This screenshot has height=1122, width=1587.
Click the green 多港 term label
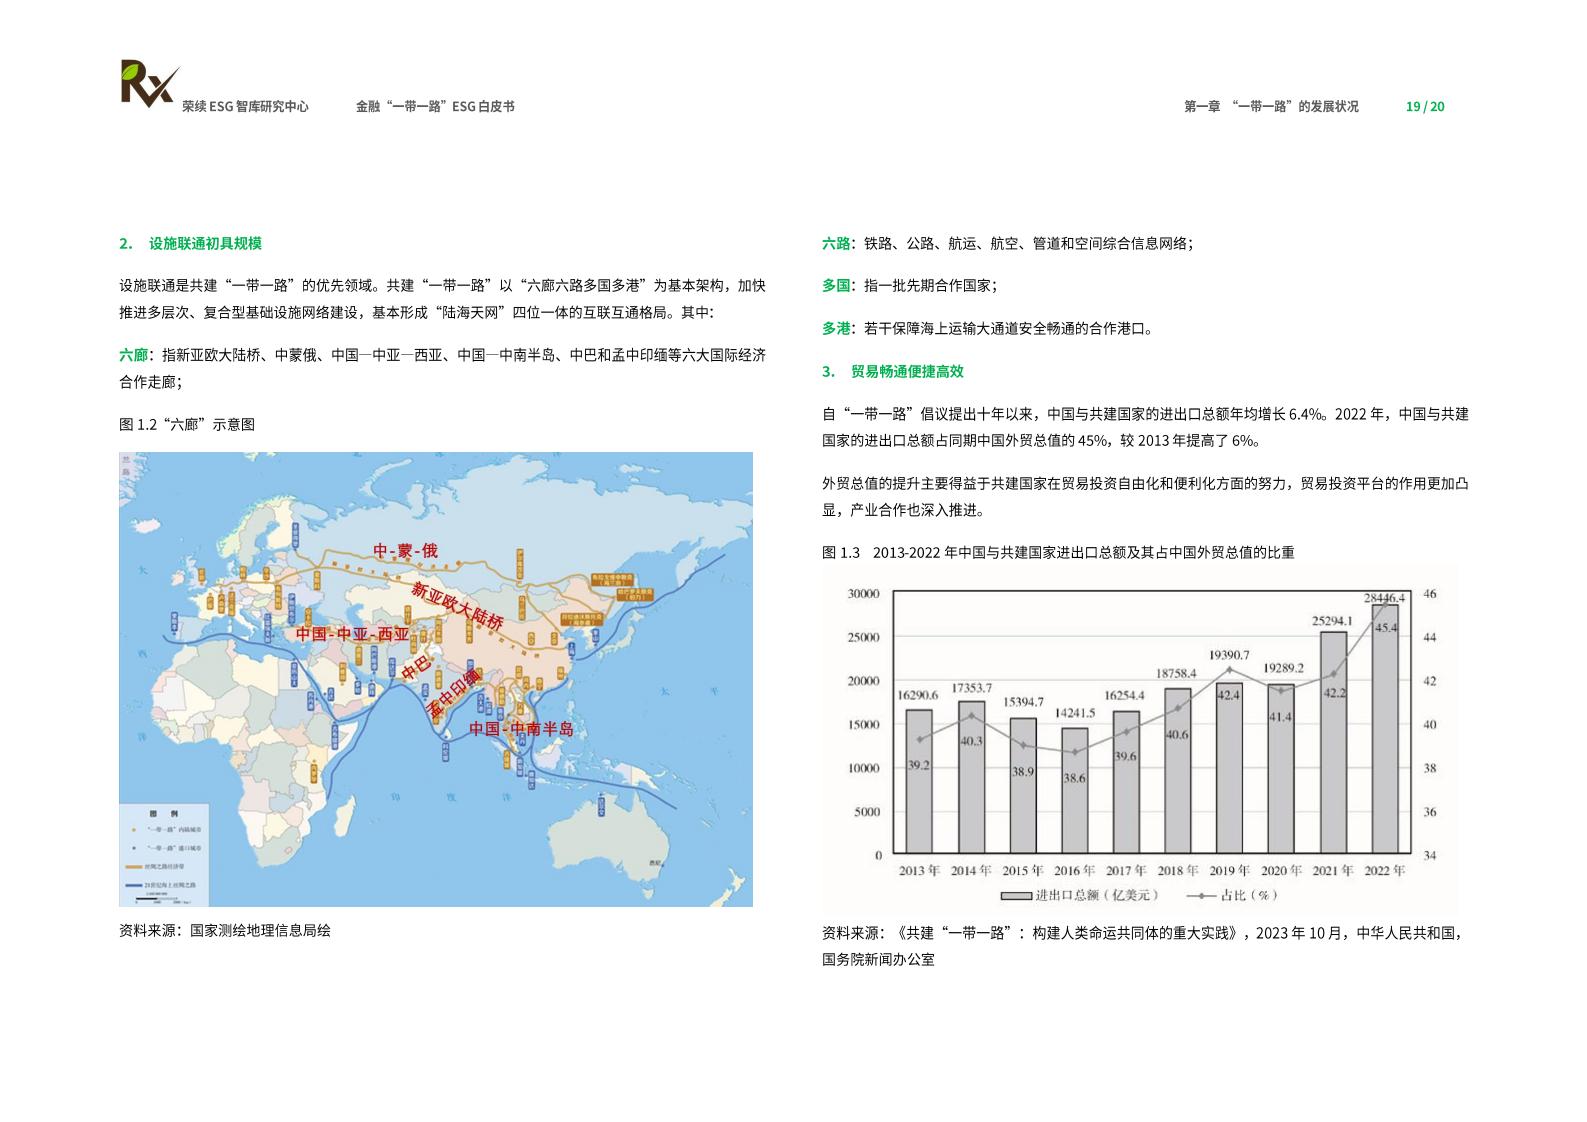click(836, 329)
